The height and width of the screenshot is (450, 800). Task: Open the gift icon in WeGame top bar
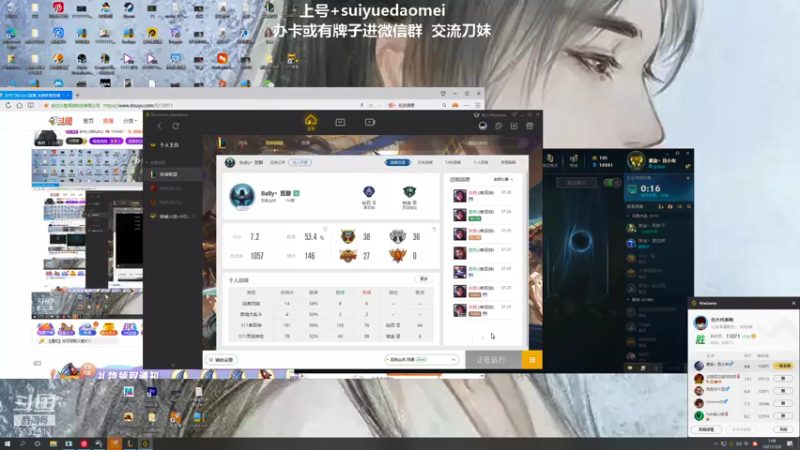point(530,126)
